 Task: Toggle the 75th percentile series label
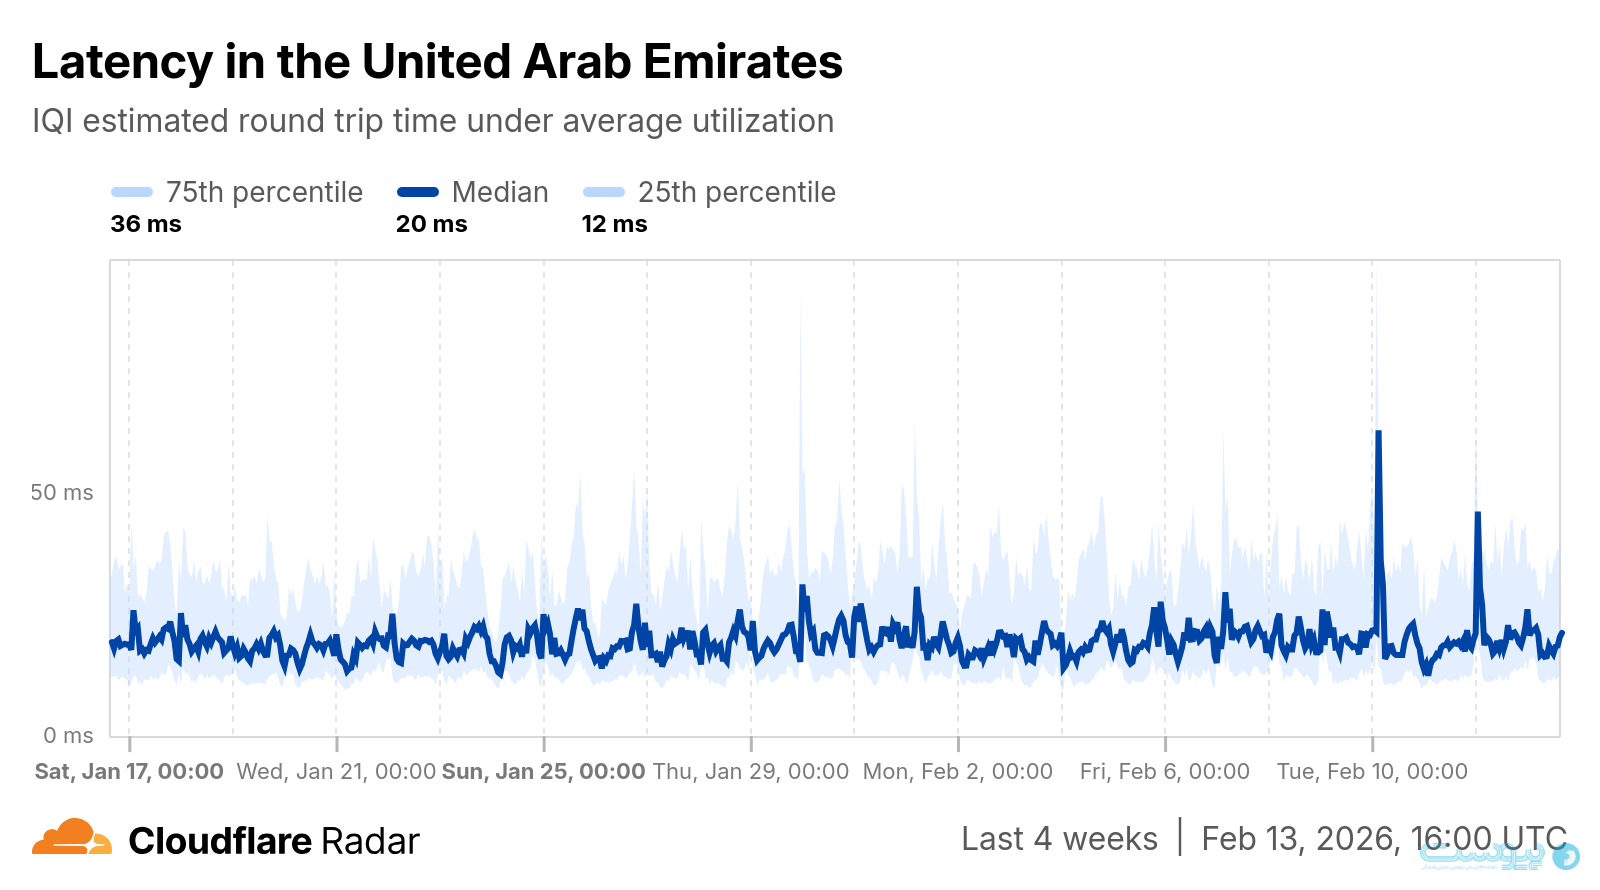point(264,192)
